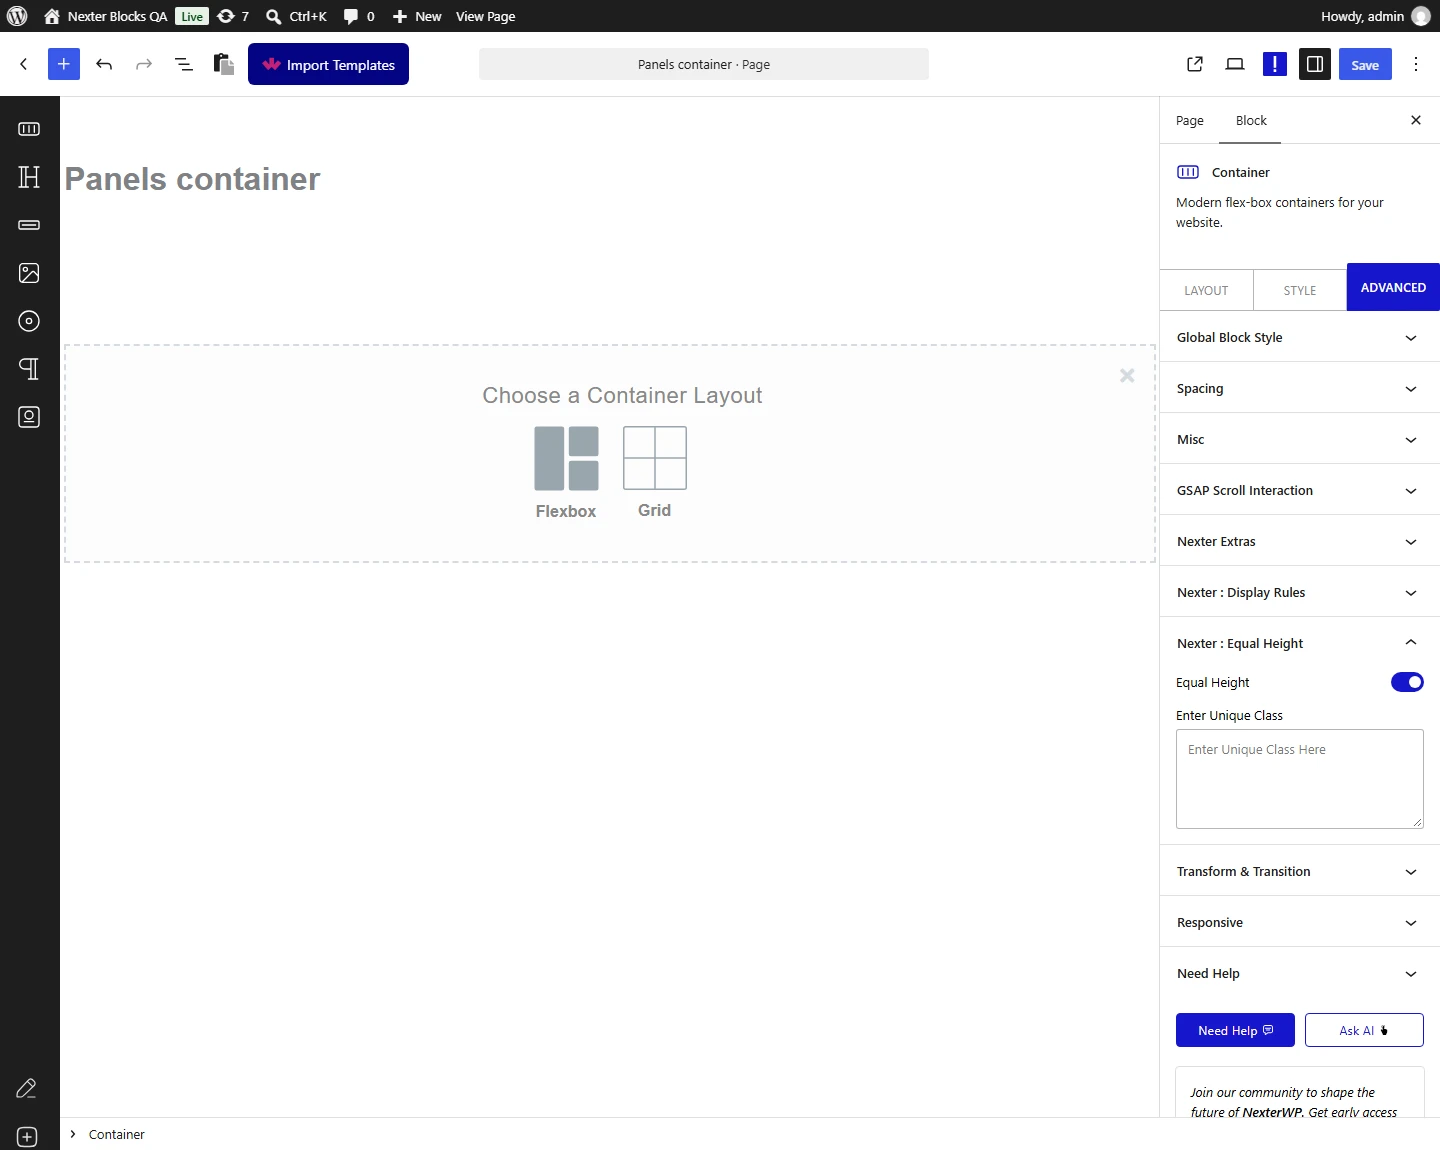Click the blue Need Help button
This screenshot has height=1150, width=1440.
pyautogui.click(x=1235, y=1030)
